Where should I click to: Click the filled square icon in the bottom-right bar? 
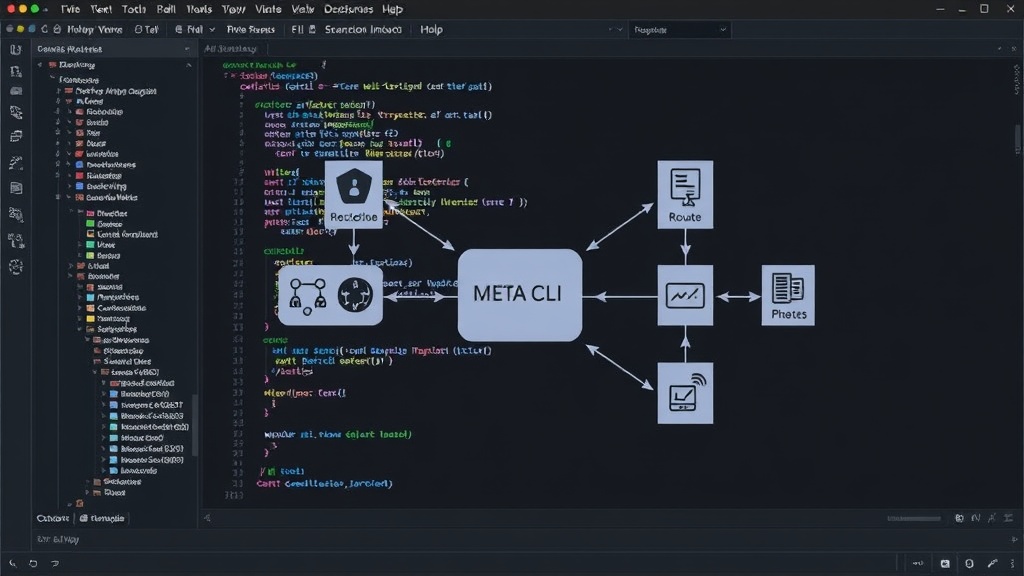tap(945, 563)
